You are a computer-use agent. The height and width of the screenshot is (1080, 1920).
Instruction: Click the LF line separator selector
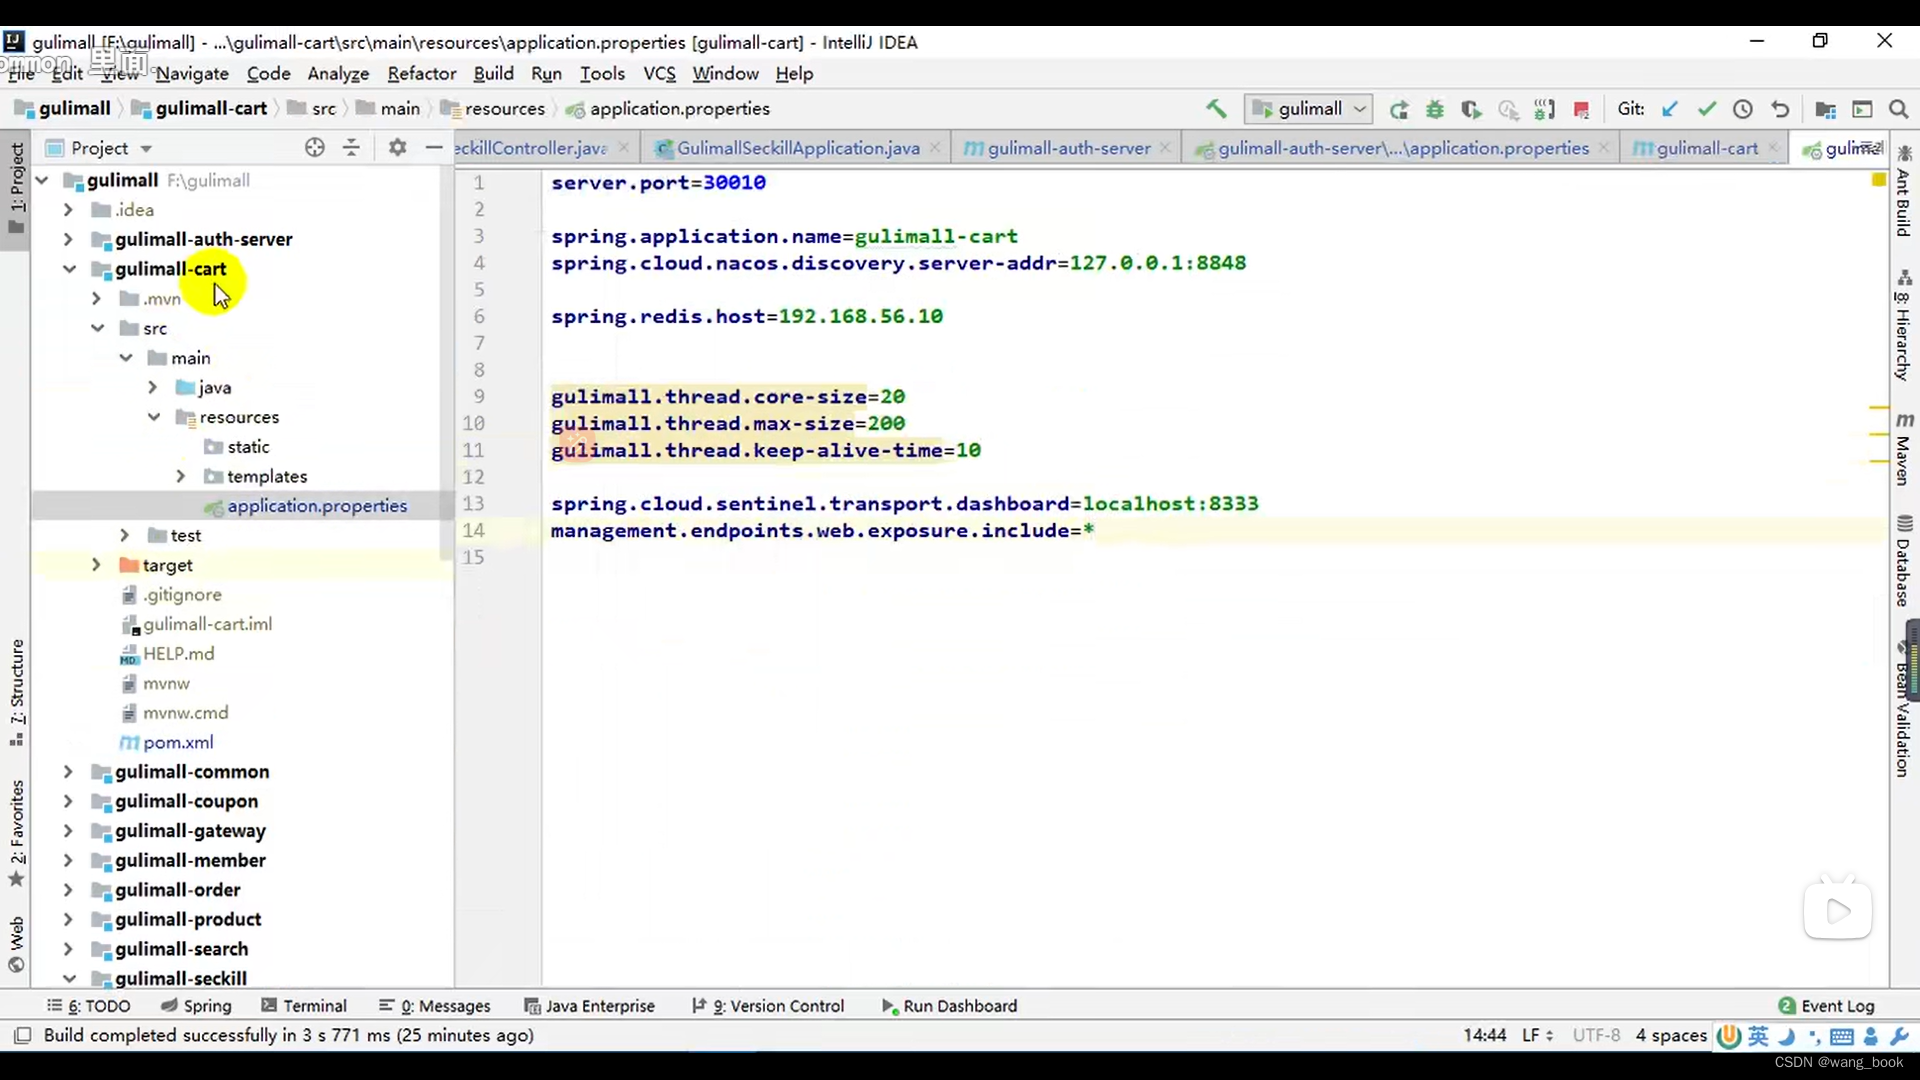click(1537, 1036)
